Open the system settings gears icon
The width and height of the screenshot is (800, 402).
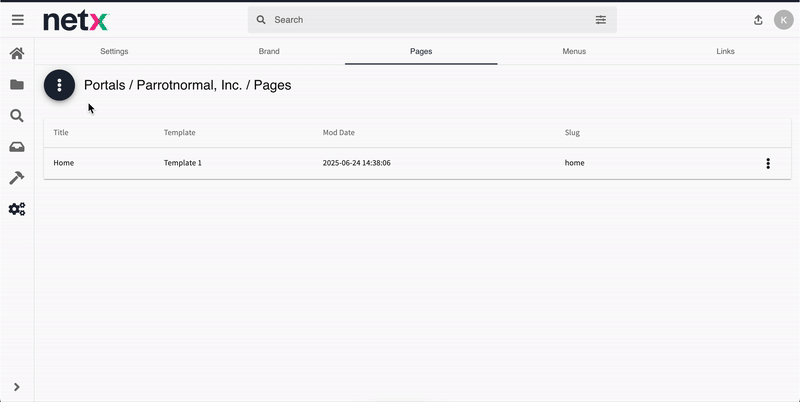[17, 209]
